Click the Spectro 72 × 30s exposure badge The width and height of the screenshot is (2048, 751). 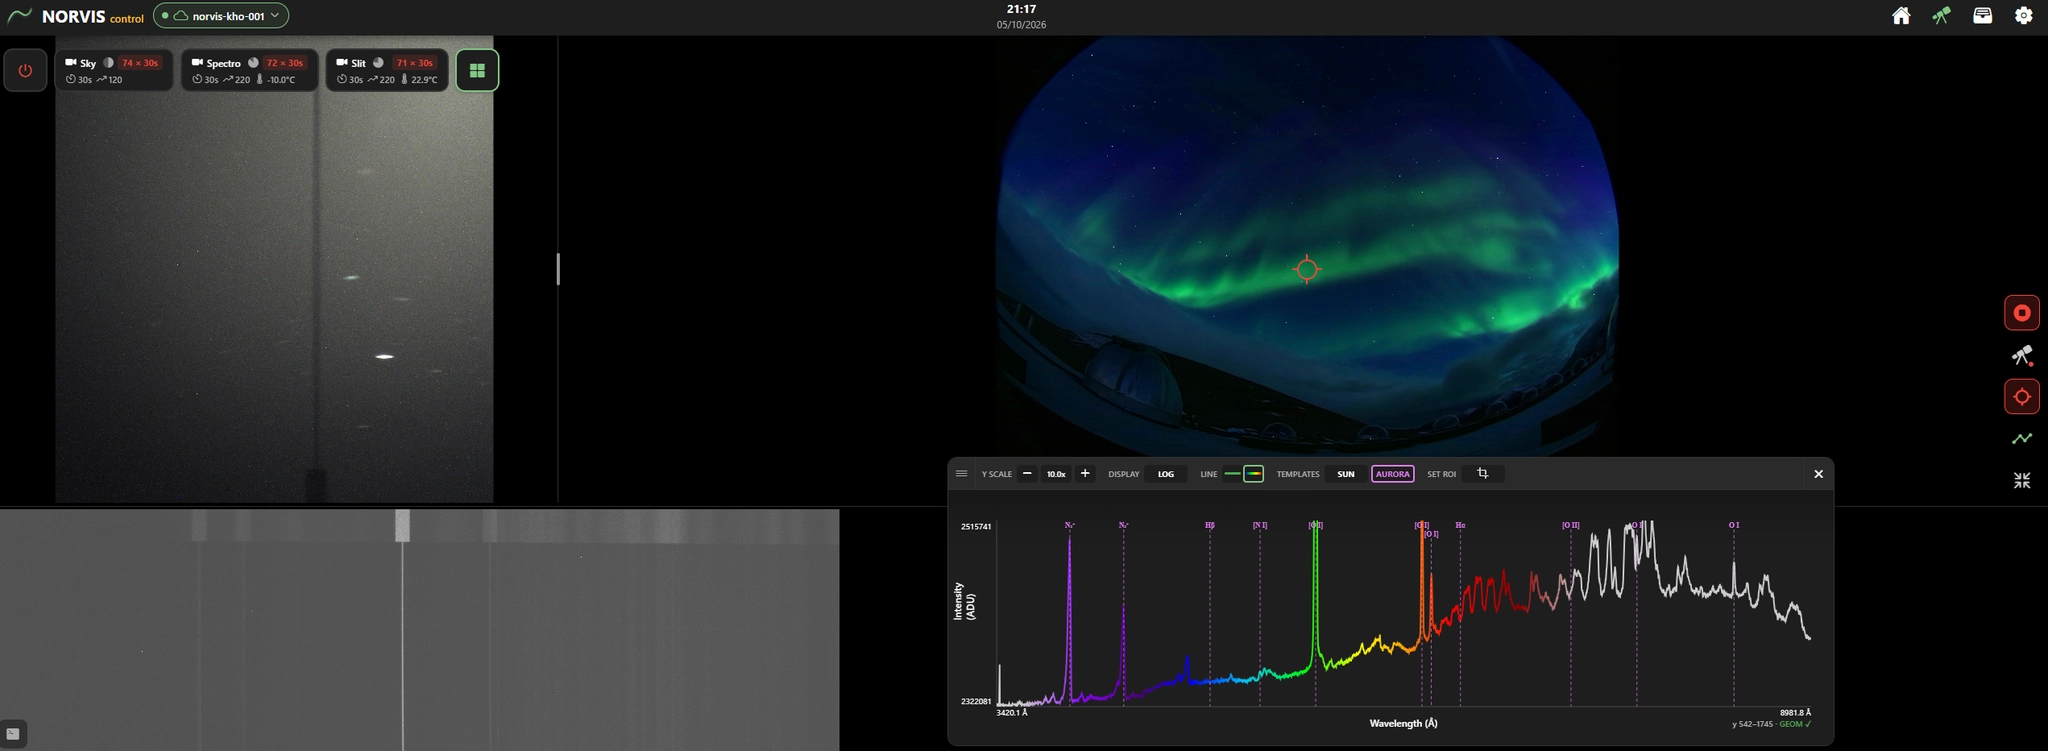[x=284, y=63]
